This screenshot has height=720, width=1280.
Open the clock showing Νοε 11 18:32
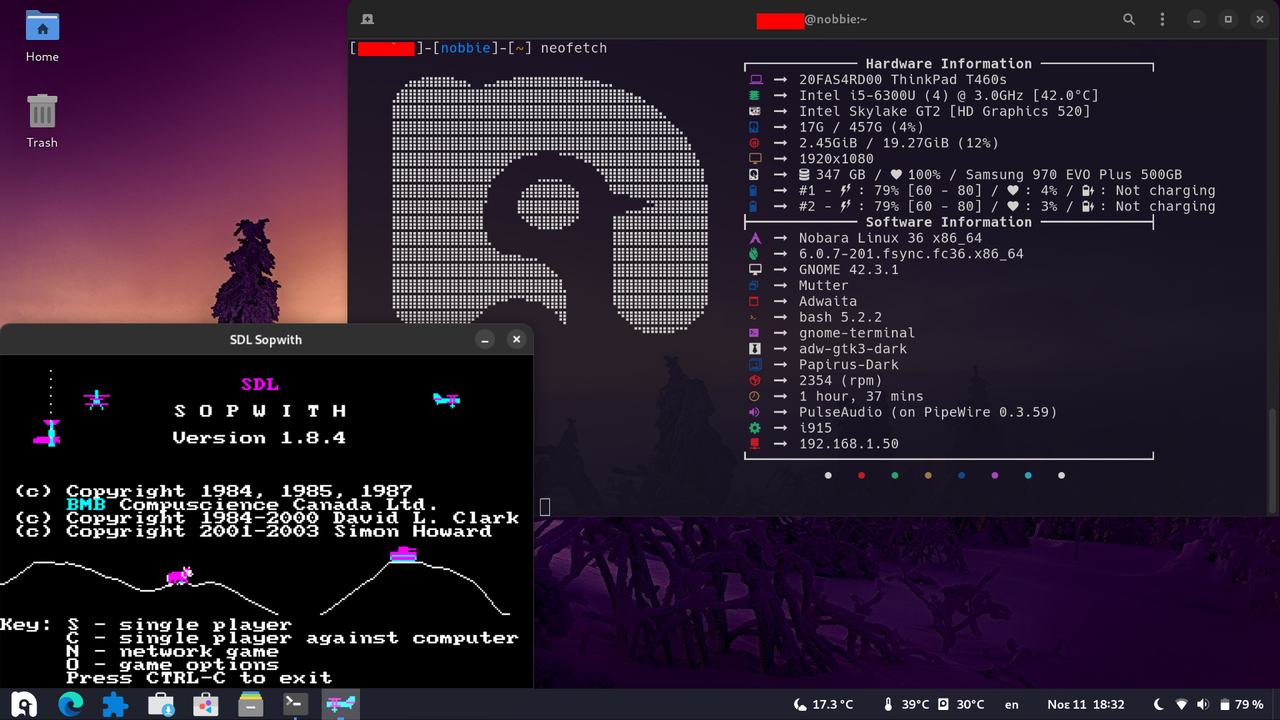coord(1086,705)
